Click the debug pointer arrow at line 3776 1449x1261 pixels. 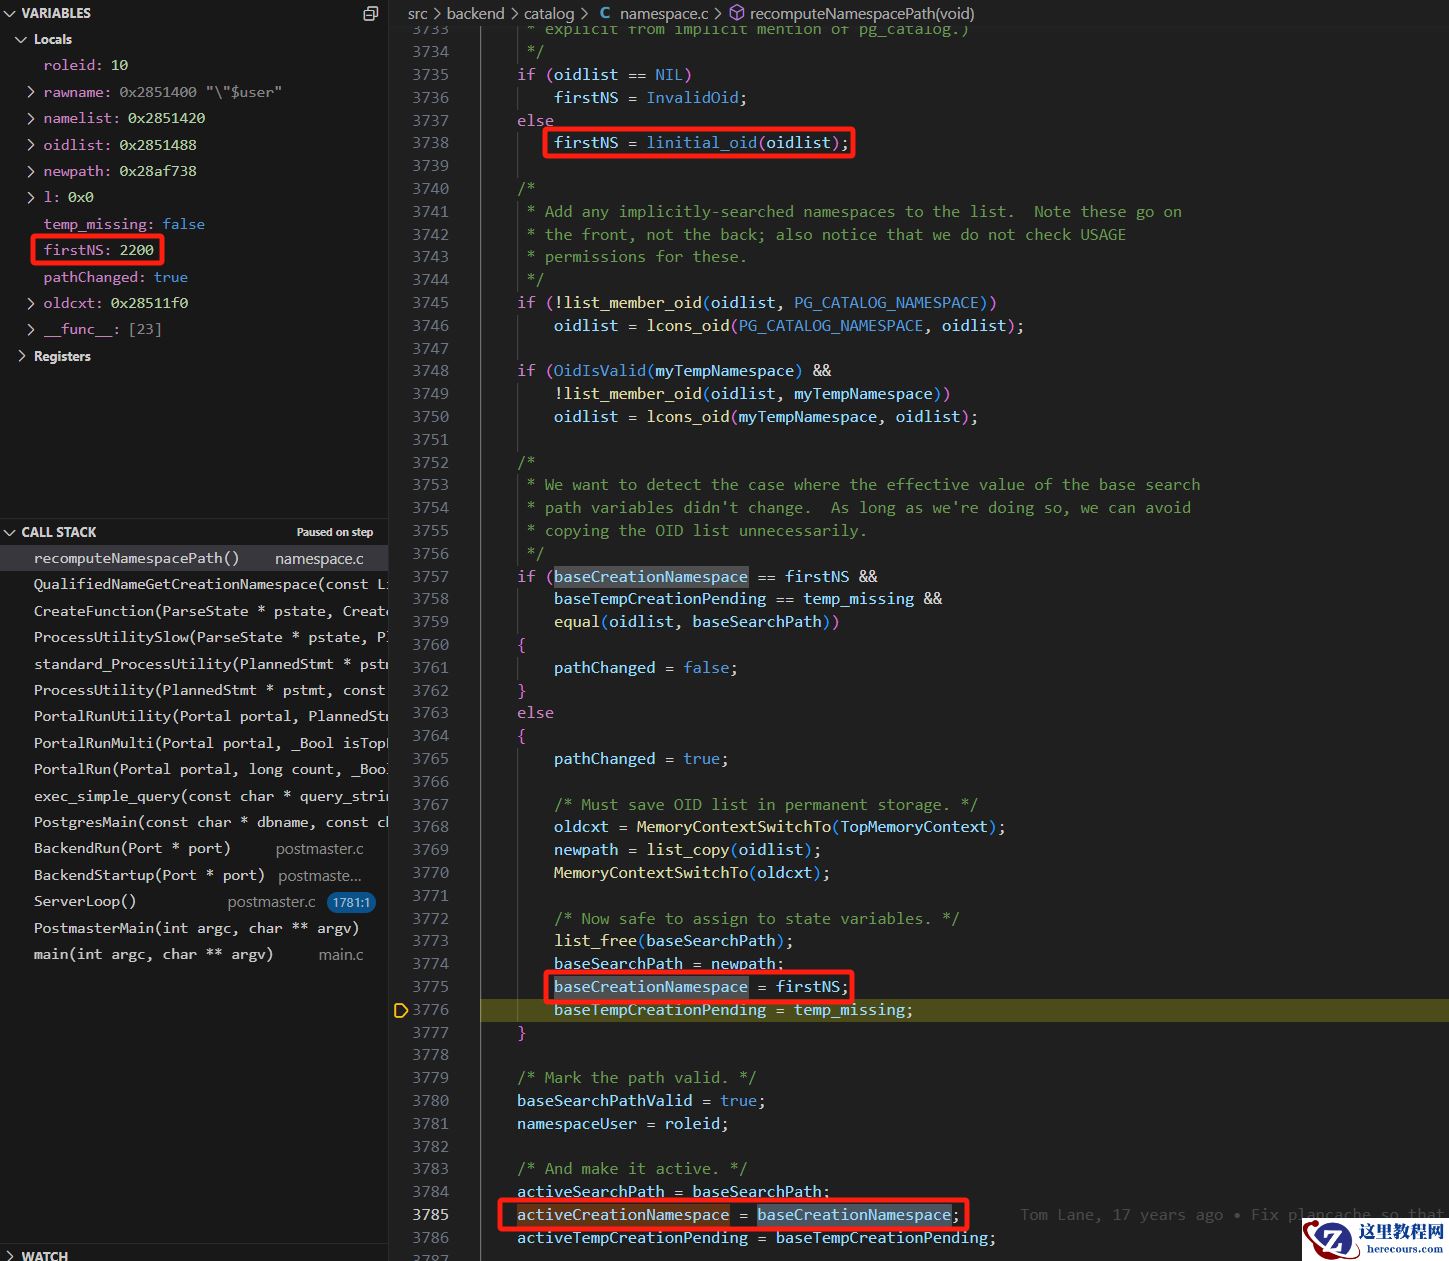point(401,1010)
